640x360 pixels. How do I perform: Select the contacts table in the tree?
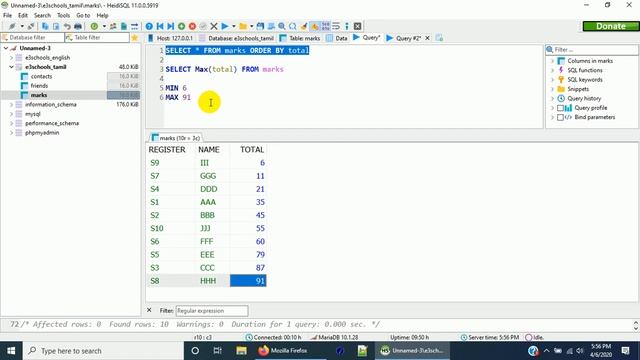tap(41, 76)
